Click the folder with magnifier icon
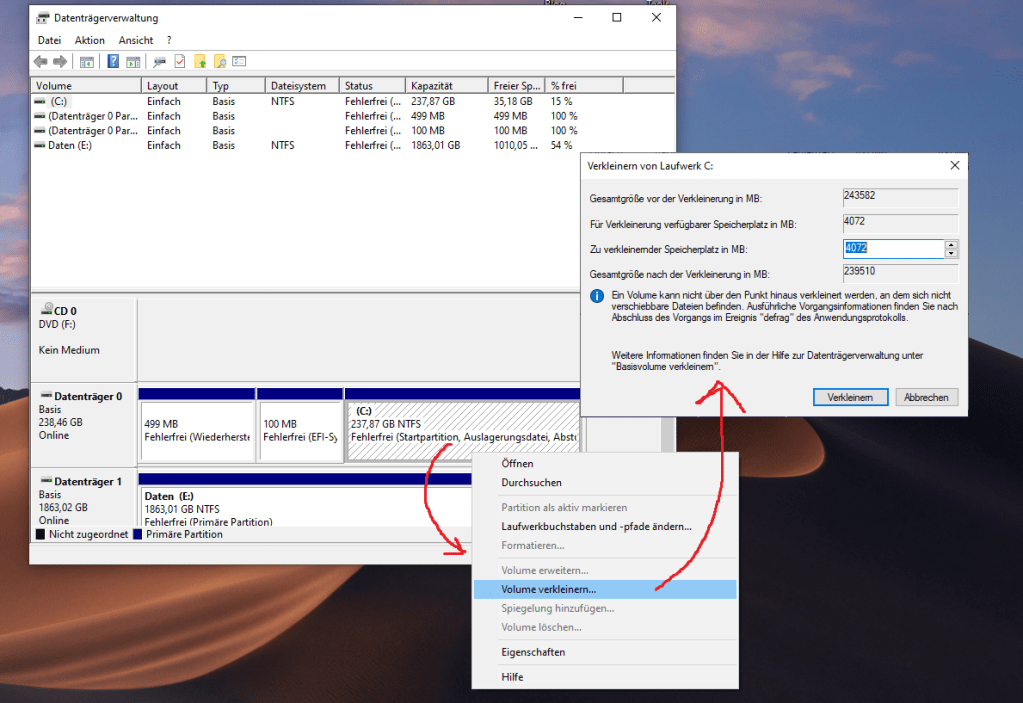 tap(220, 62)
